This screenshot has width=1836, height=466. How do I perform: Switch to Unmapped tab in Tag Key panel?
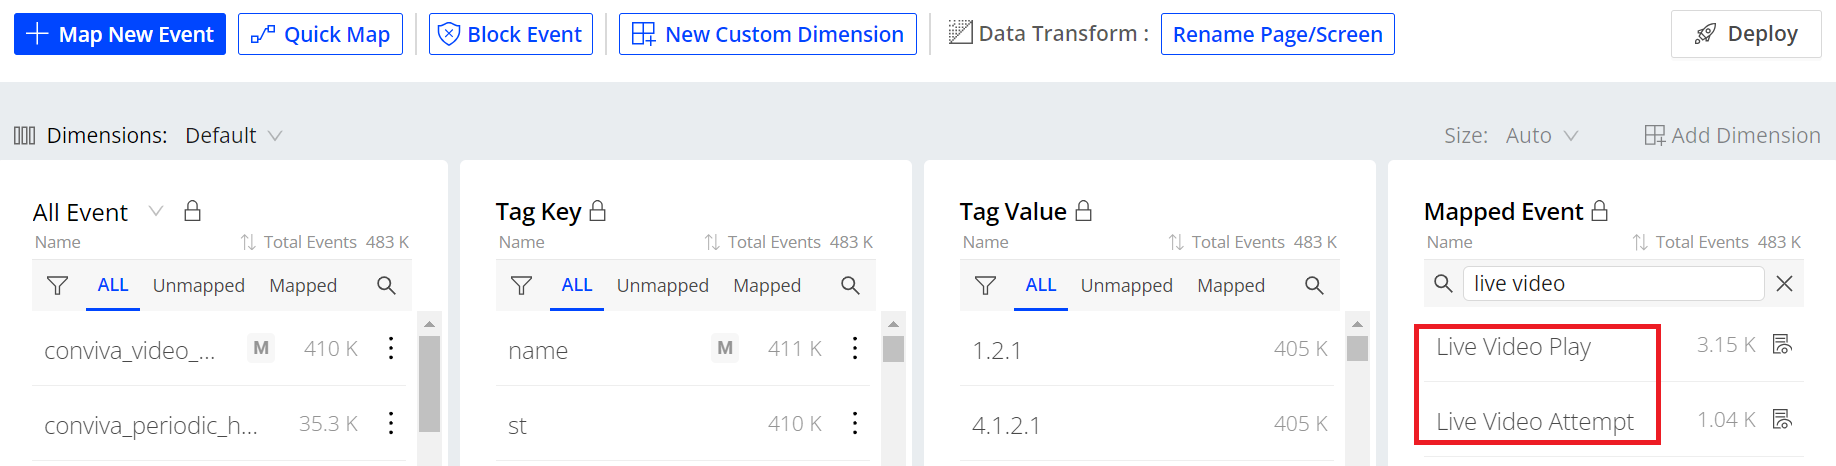662,286
